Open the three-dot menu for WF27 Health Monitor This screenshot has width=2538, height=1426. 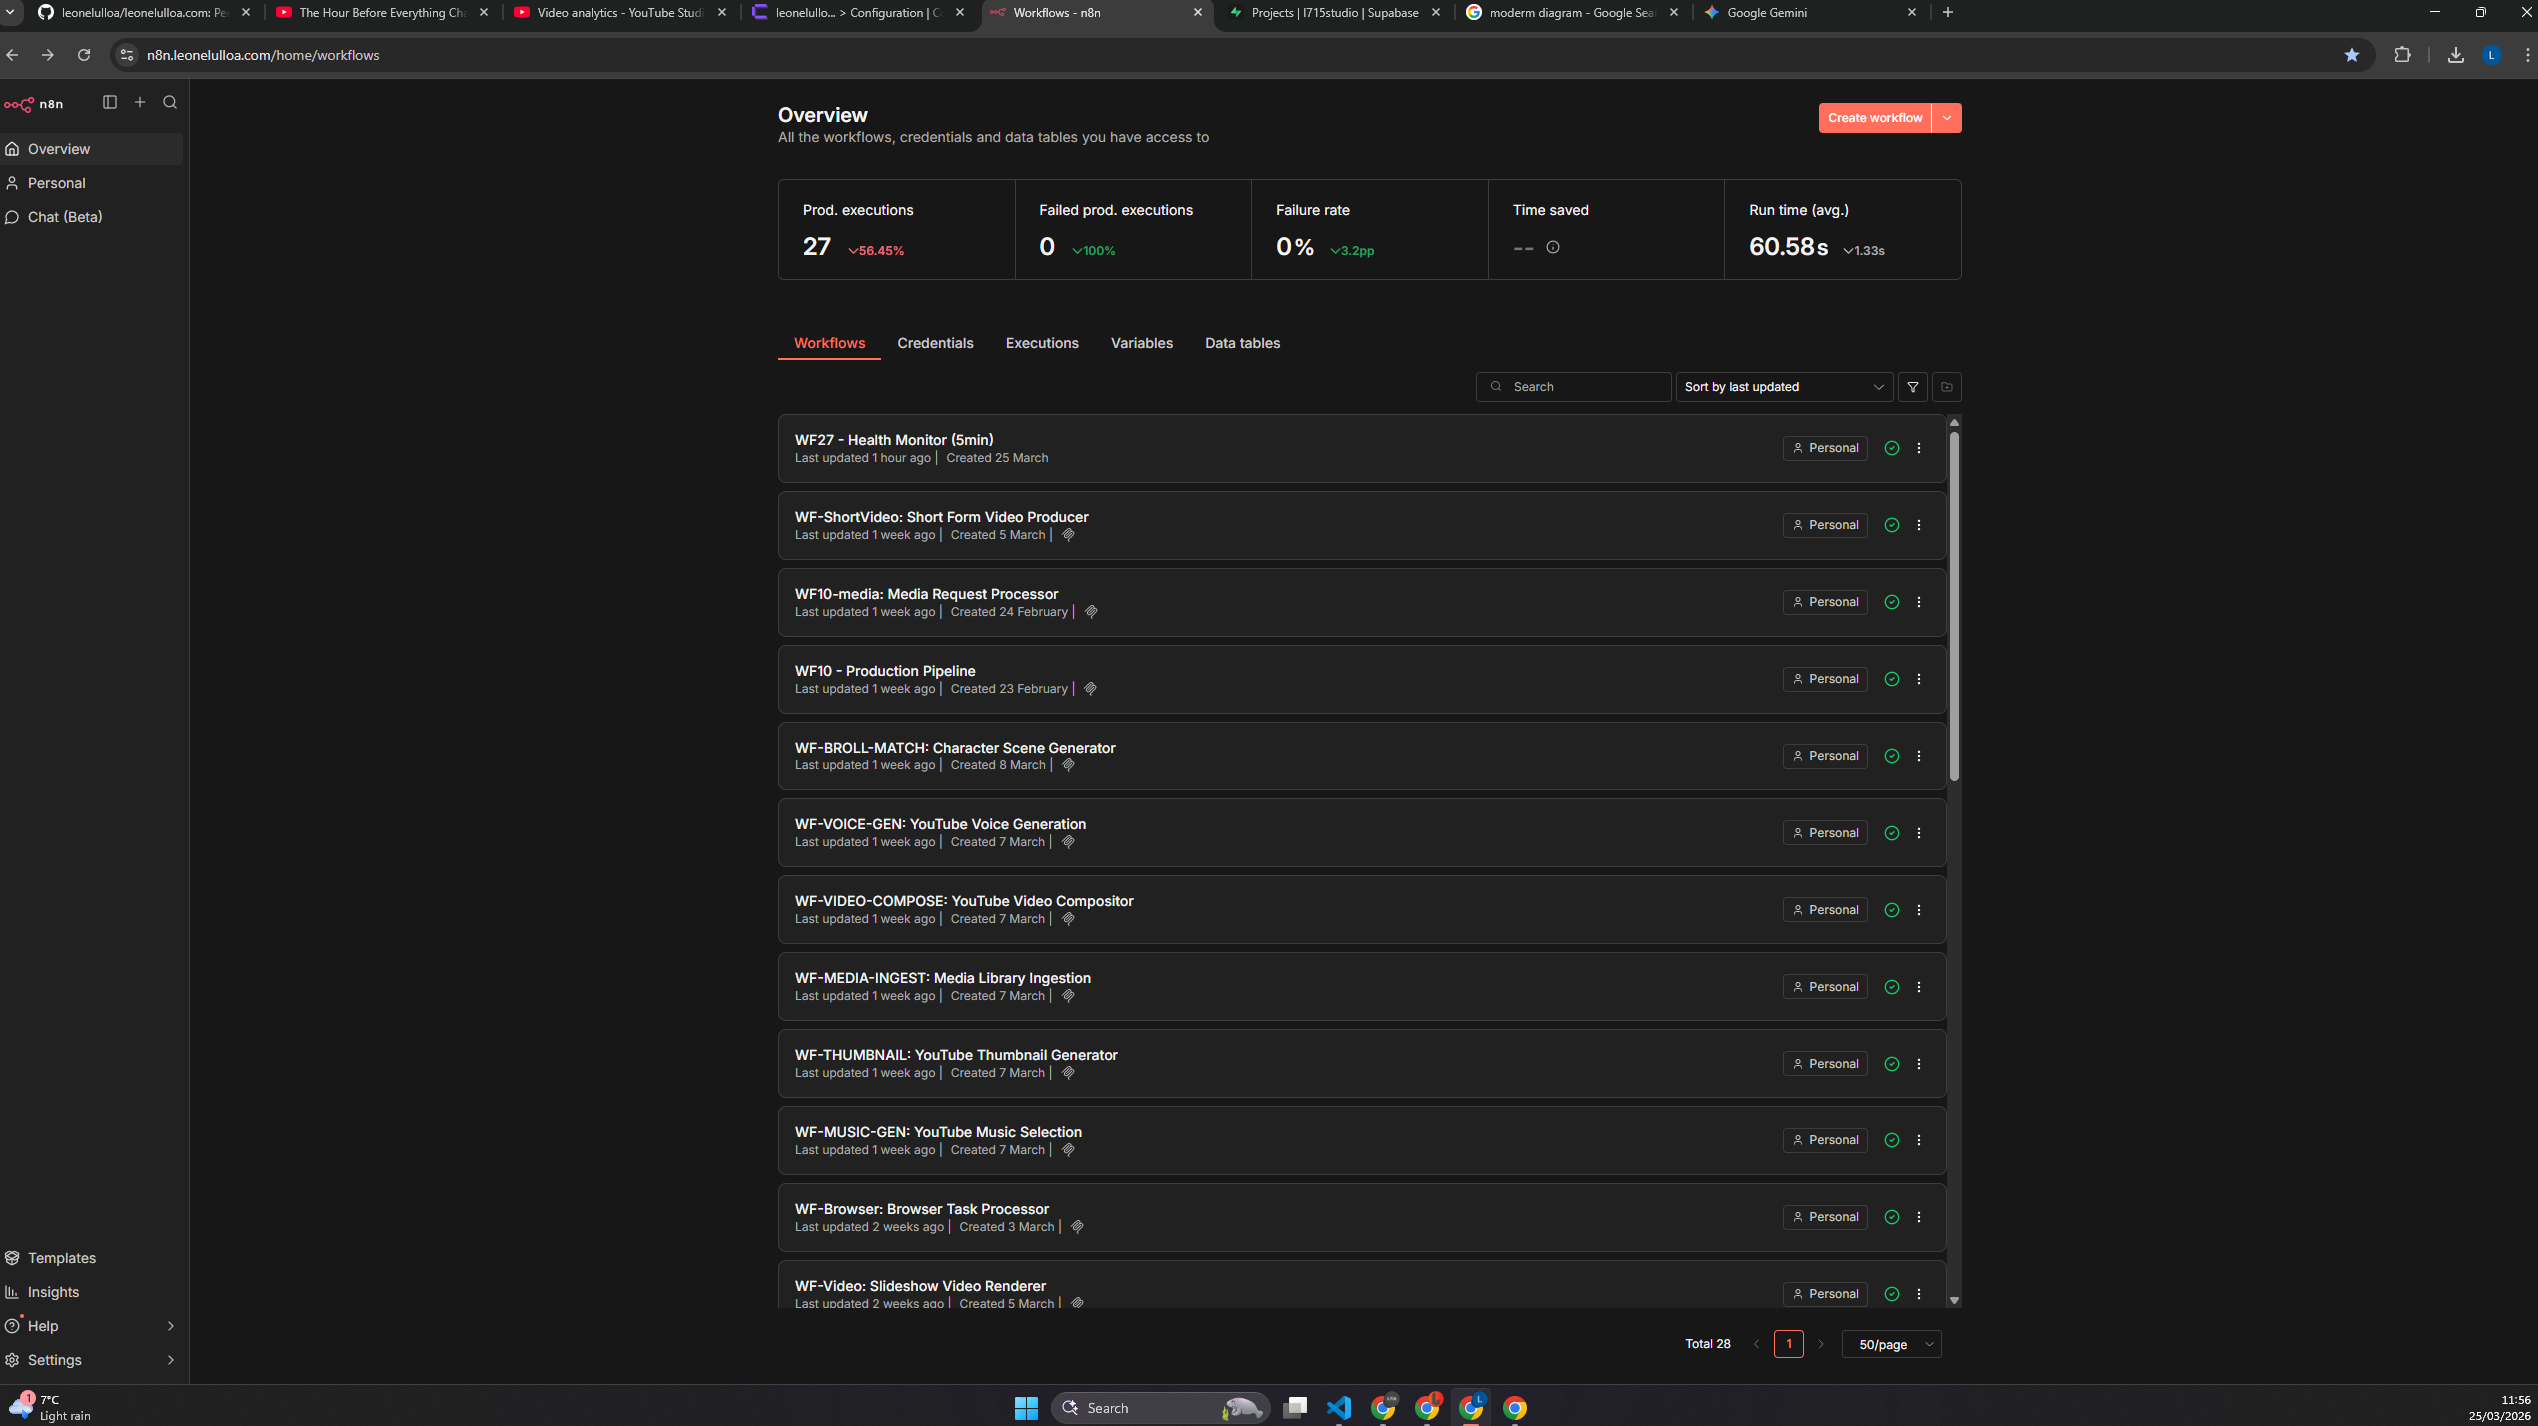[1919, 448]
